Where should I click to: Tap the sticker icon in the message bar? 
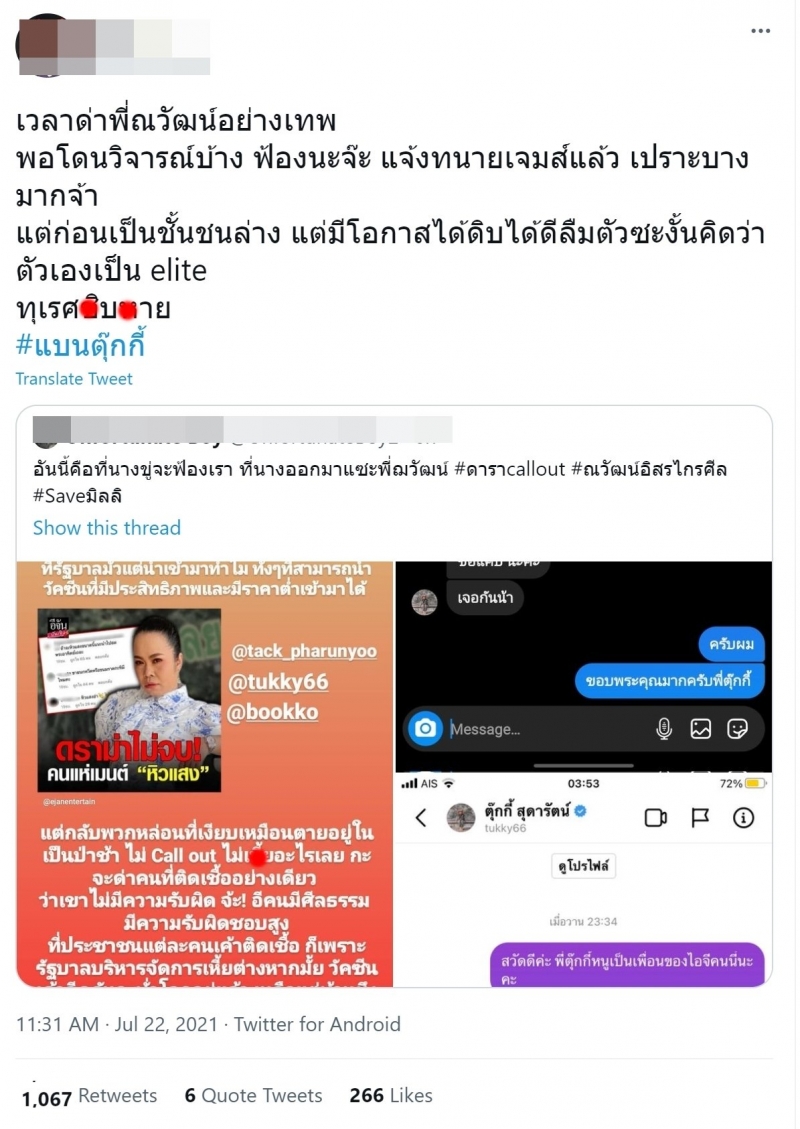click(737, 729)
